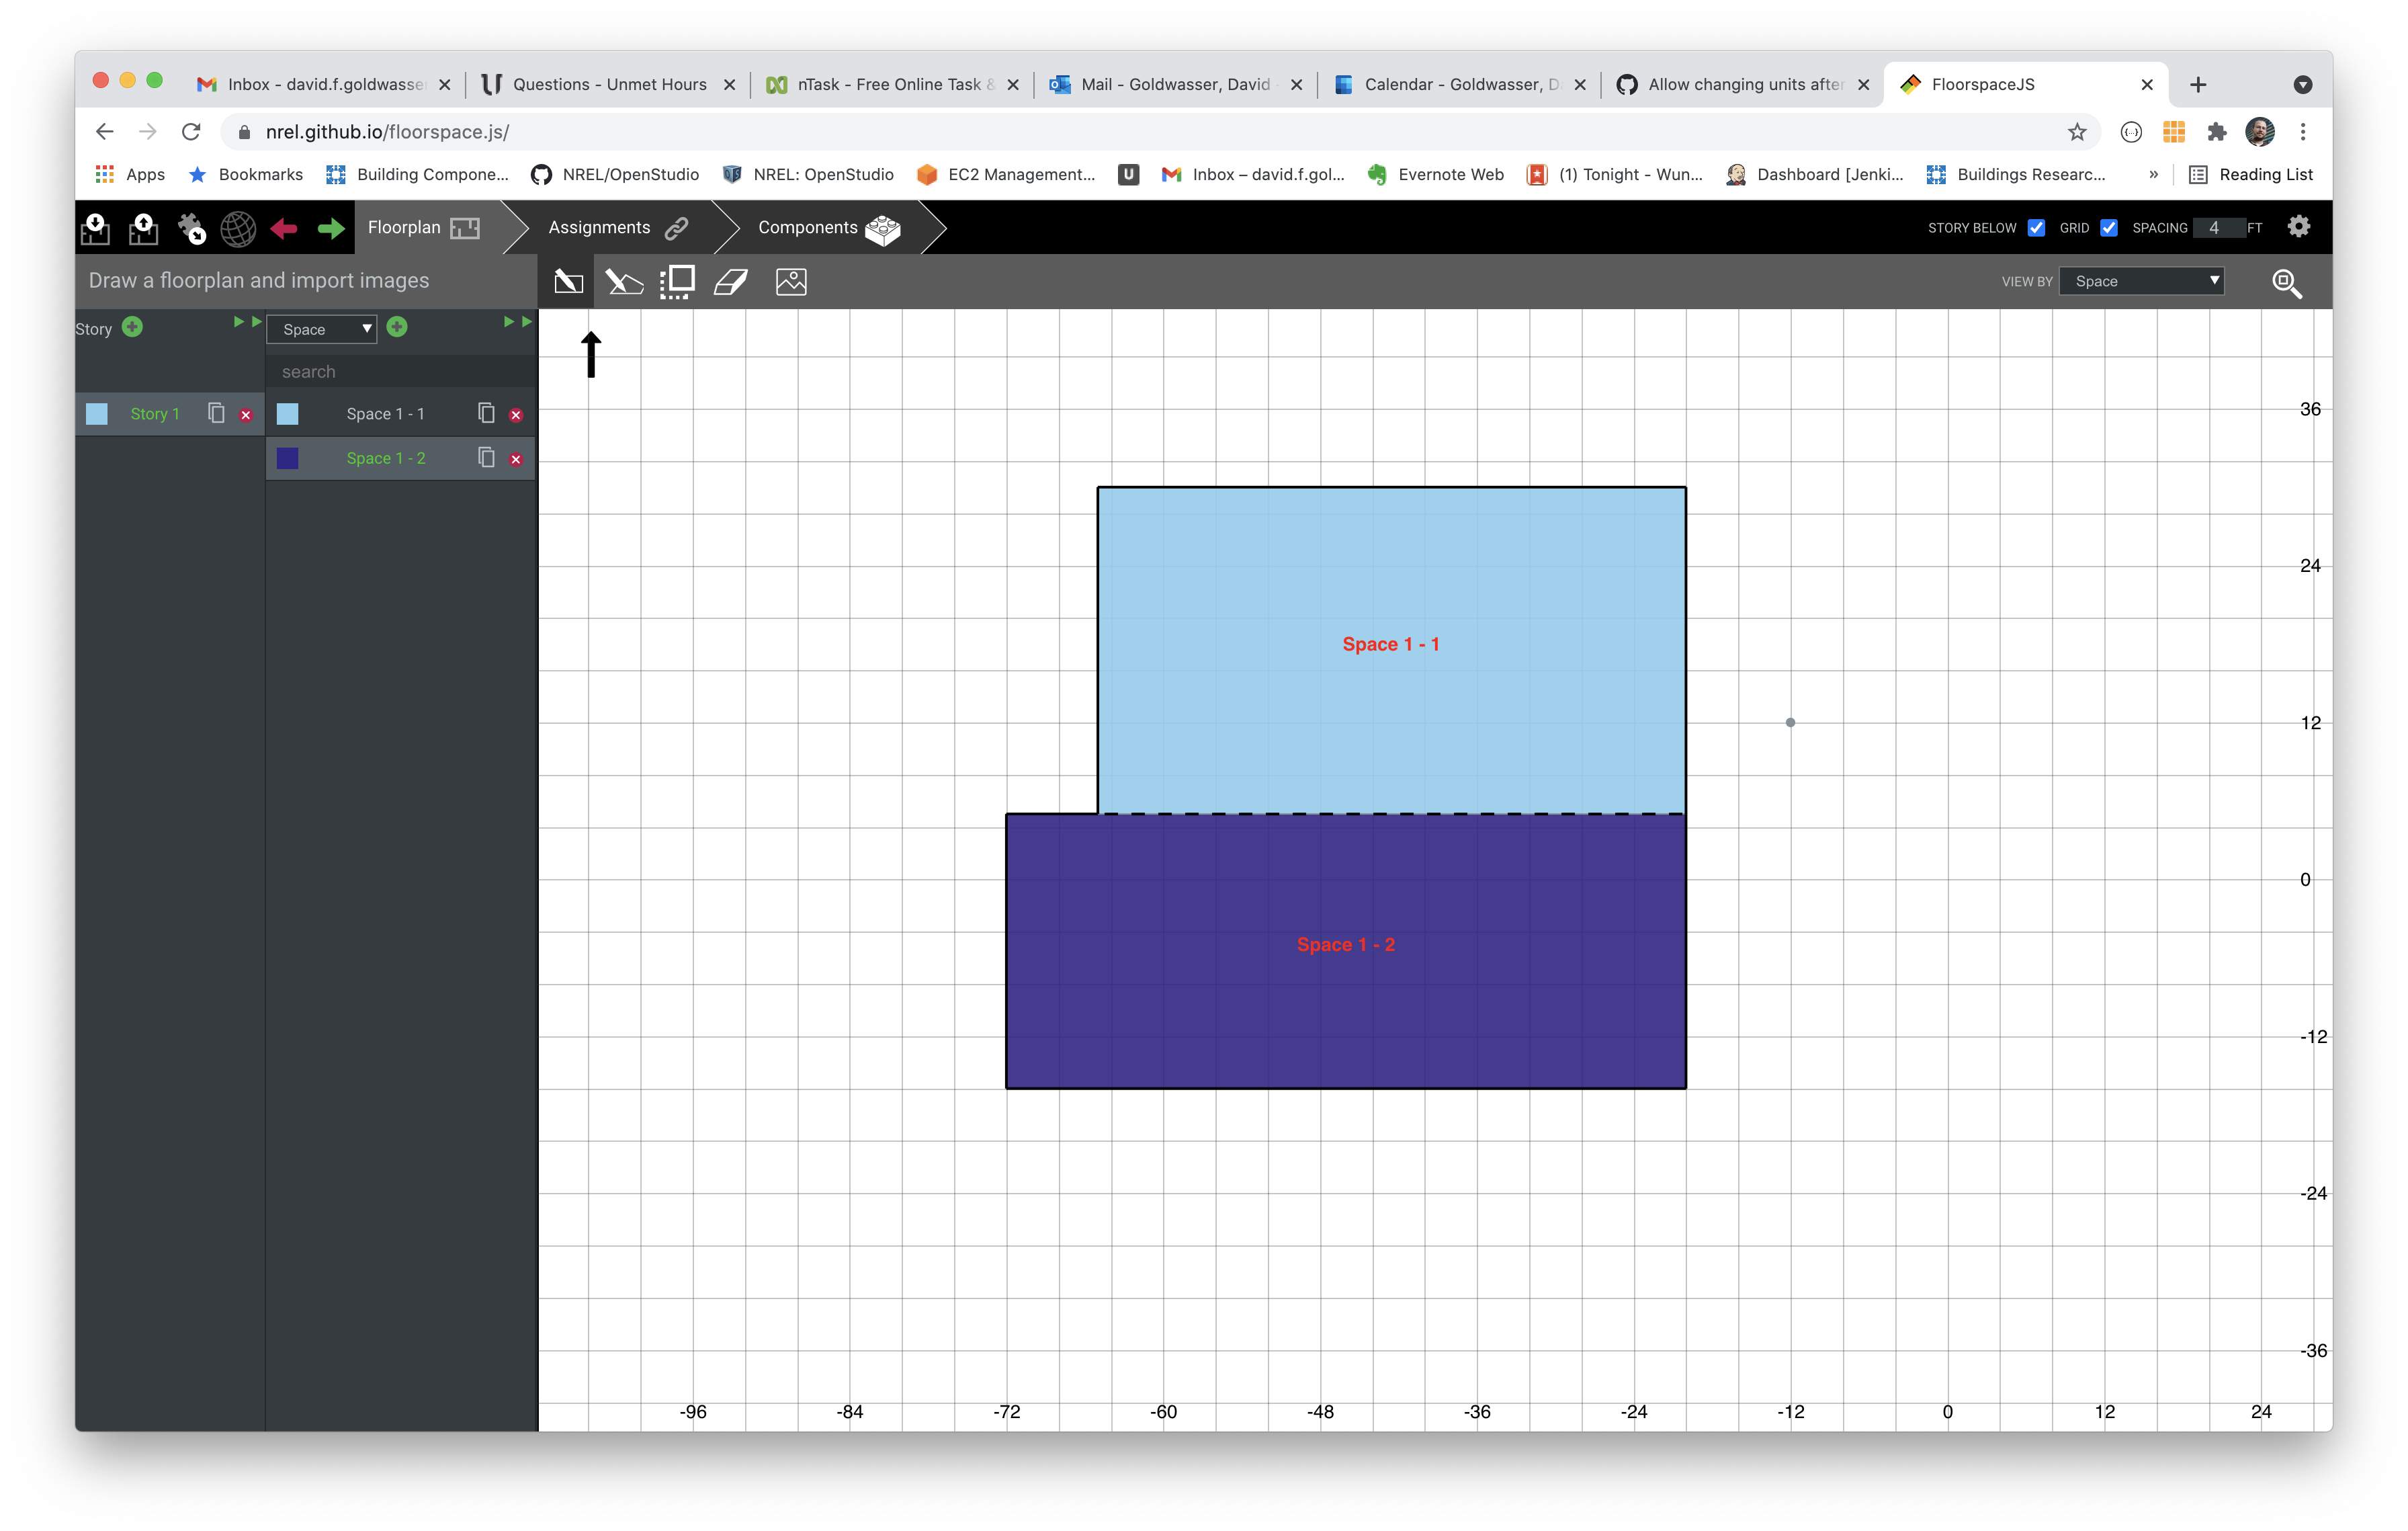The height and width of the screenshot is (1531, 2408).
Task: Choose the Eraser tool
Action: coord(731,282)
